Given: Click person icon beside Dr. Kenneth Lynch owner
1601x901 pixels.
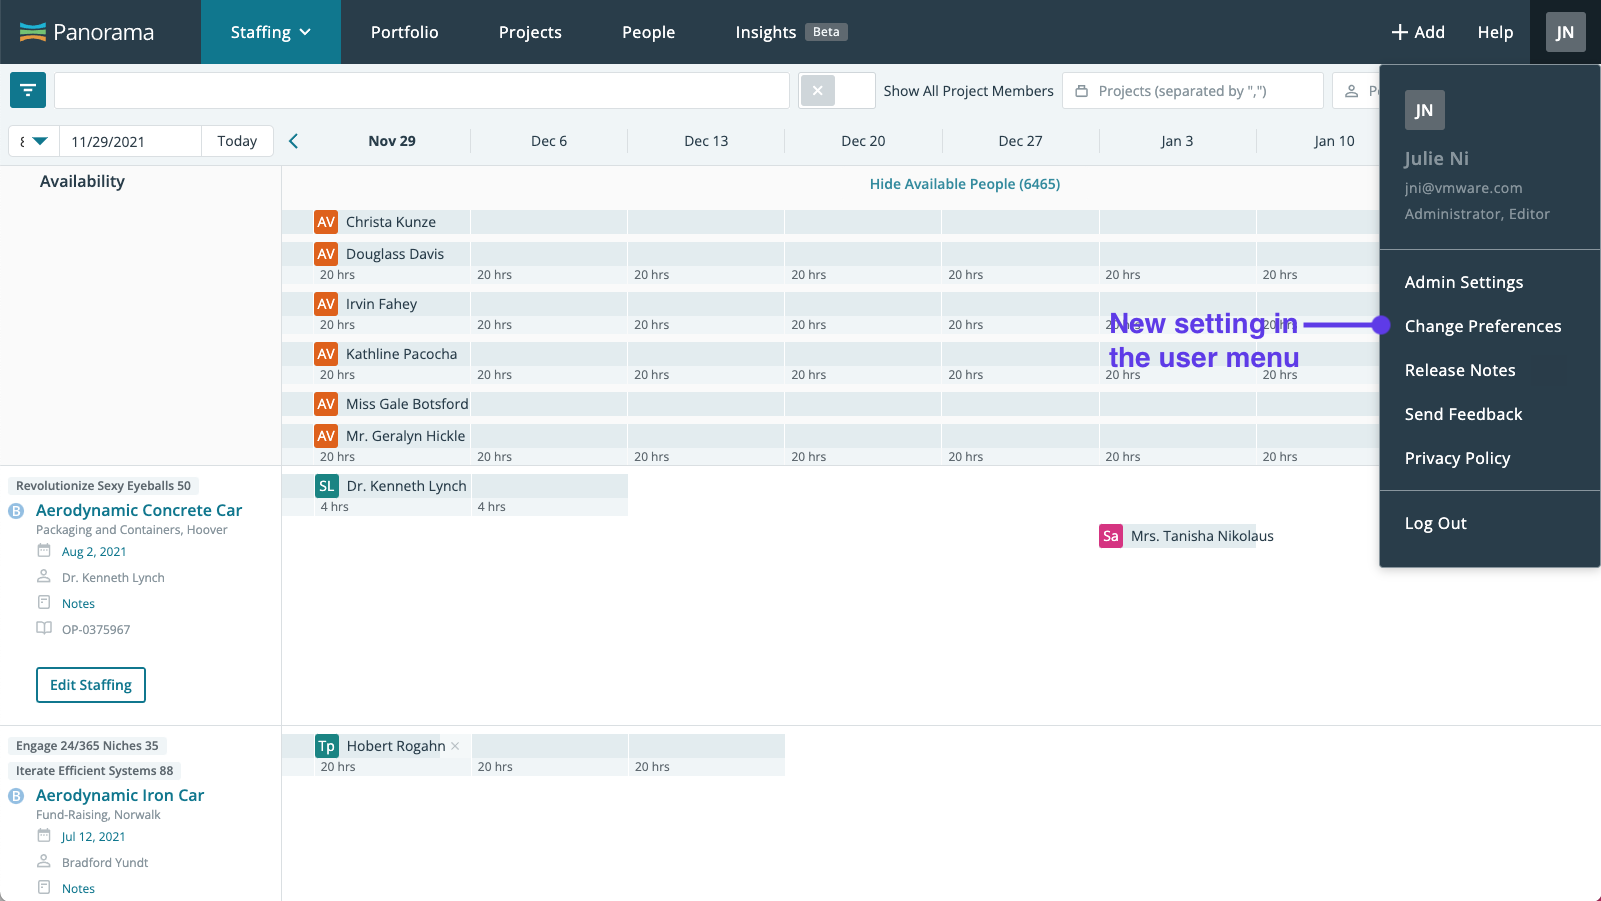Looking at the screenshot, I should [x=44, y=576].
